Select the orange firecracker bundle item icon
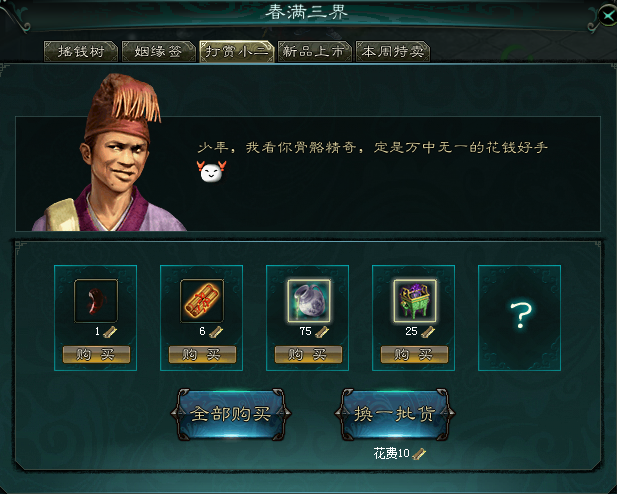This screenshot has height=494, width=617. coord(202,301)
